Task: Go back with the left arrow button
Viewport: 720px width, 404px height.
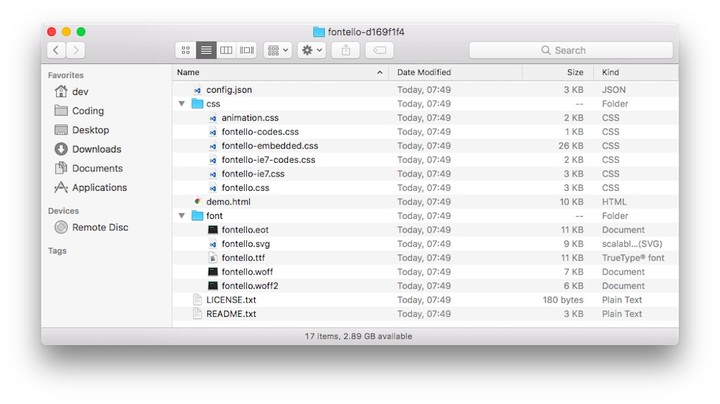Action: pos(56,50)
